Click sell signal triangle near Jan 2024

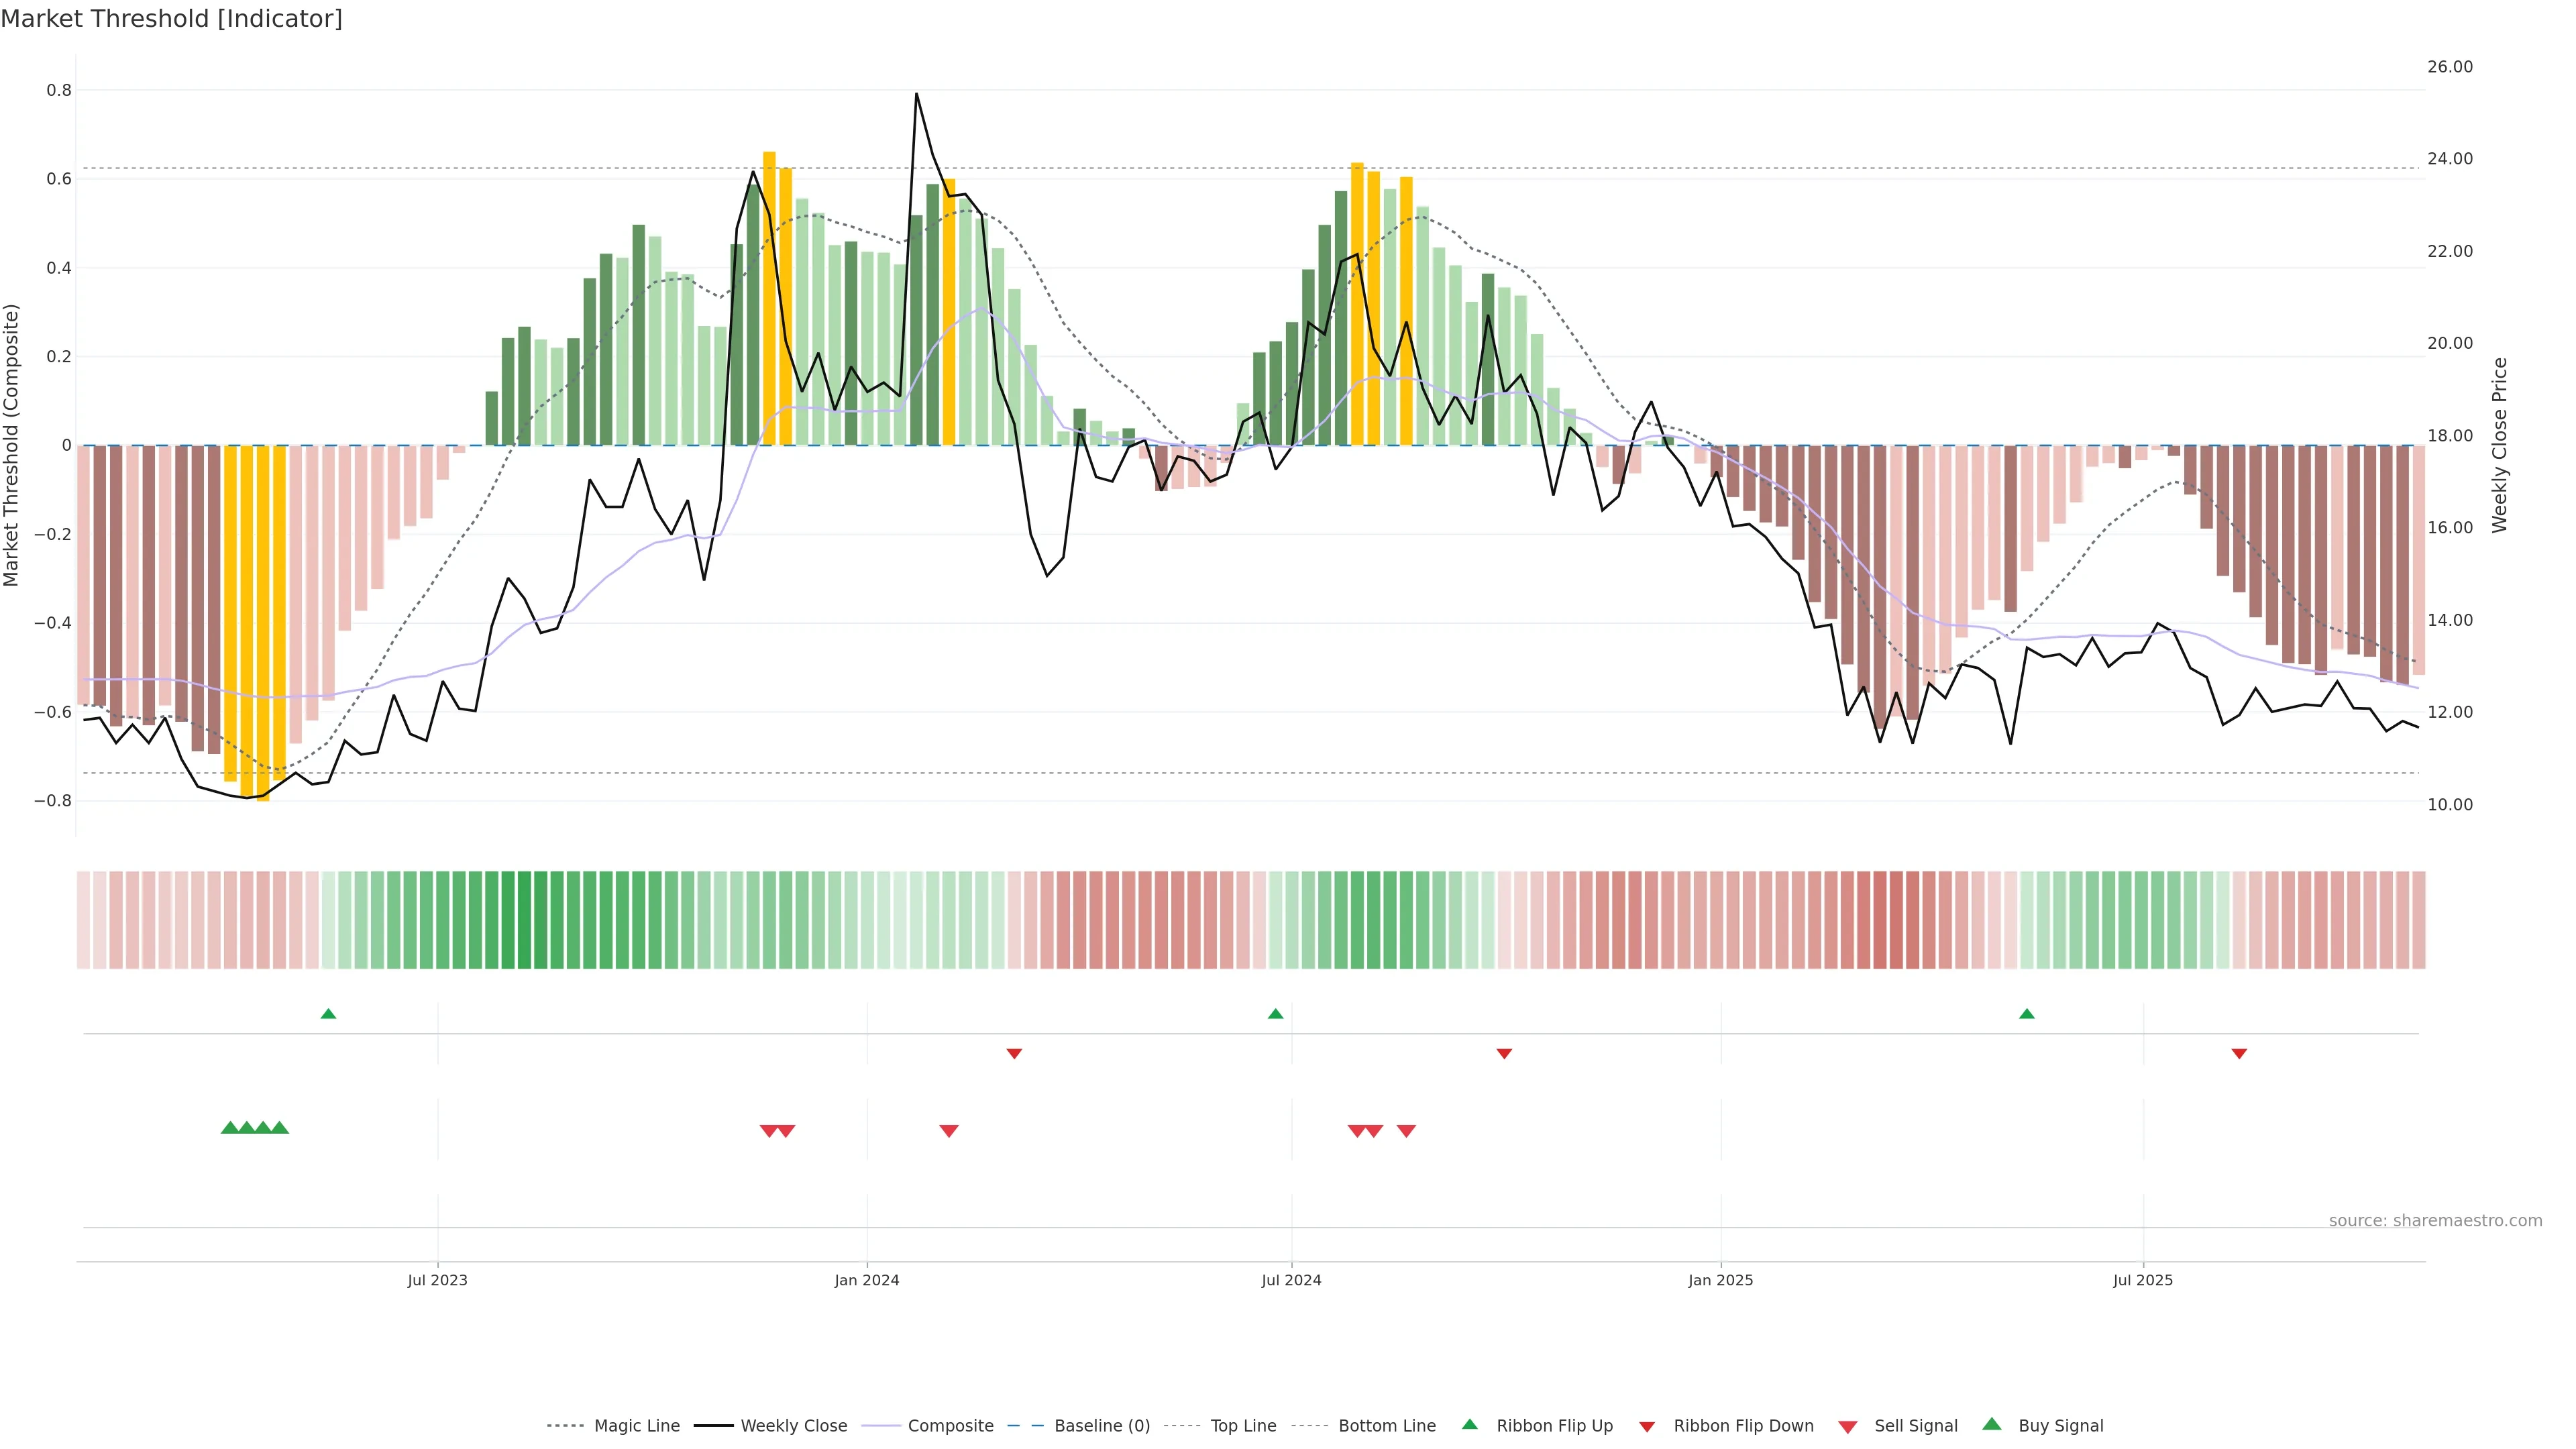click(x=949, y=1131)
